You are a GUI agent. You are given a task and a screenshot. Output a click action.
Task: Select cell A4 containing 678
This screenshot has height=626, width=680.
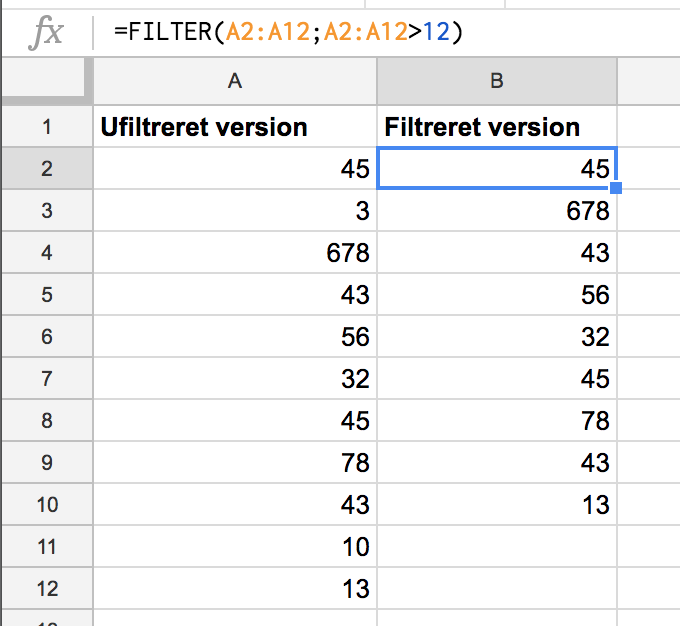point(235,252)
